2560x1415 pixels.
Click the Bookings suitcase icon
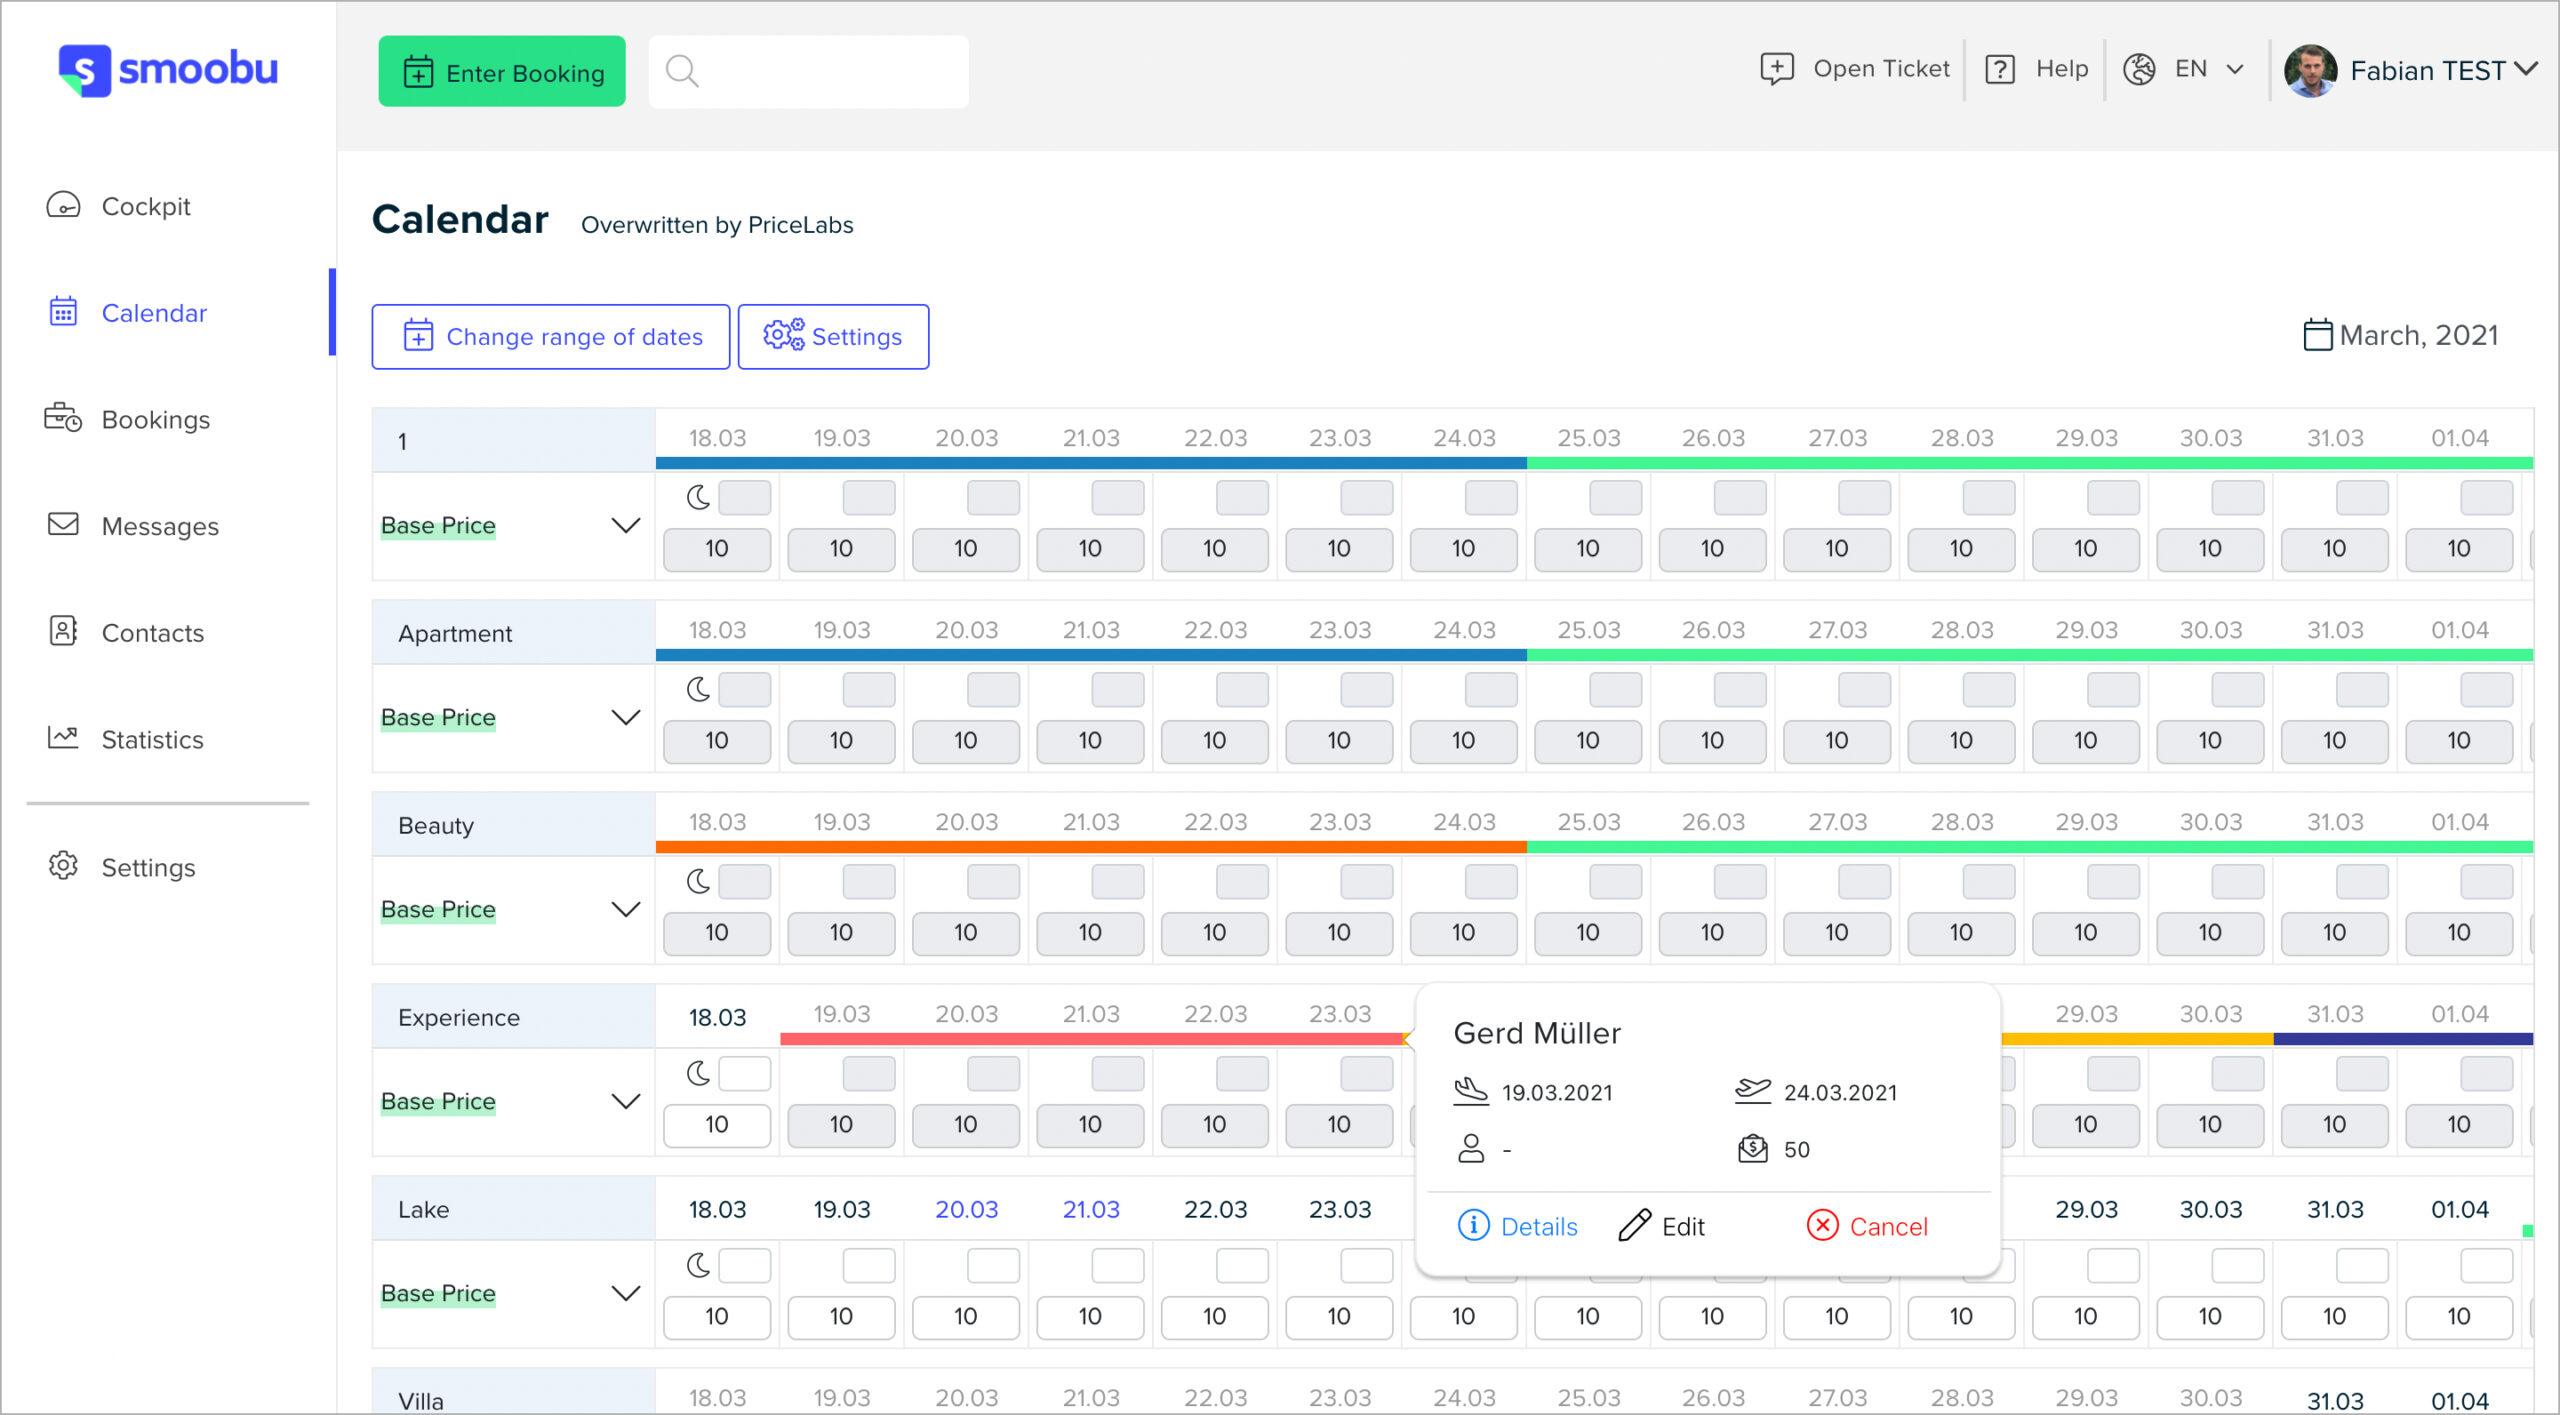[63, 417]
